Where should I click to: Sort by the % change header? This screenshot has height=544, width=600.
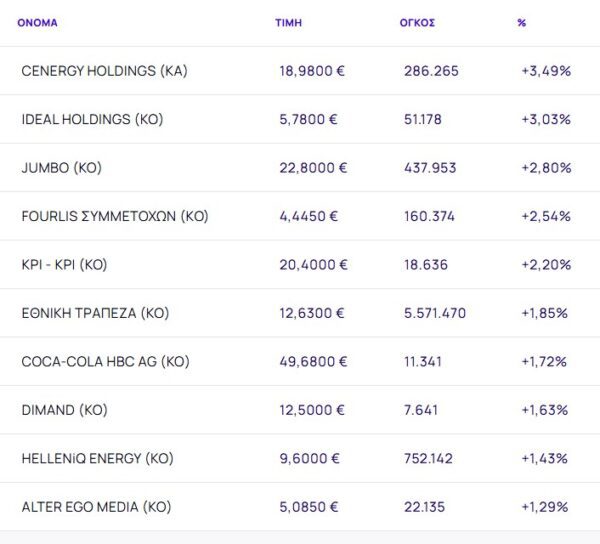click(522, 22)
